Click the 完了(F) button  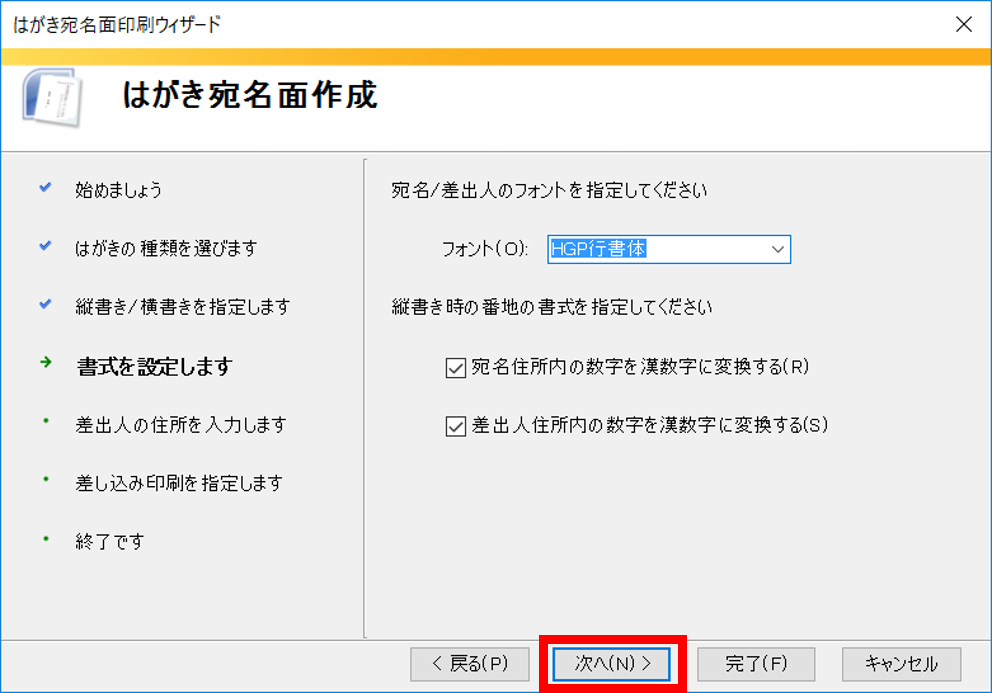point(756,663)
